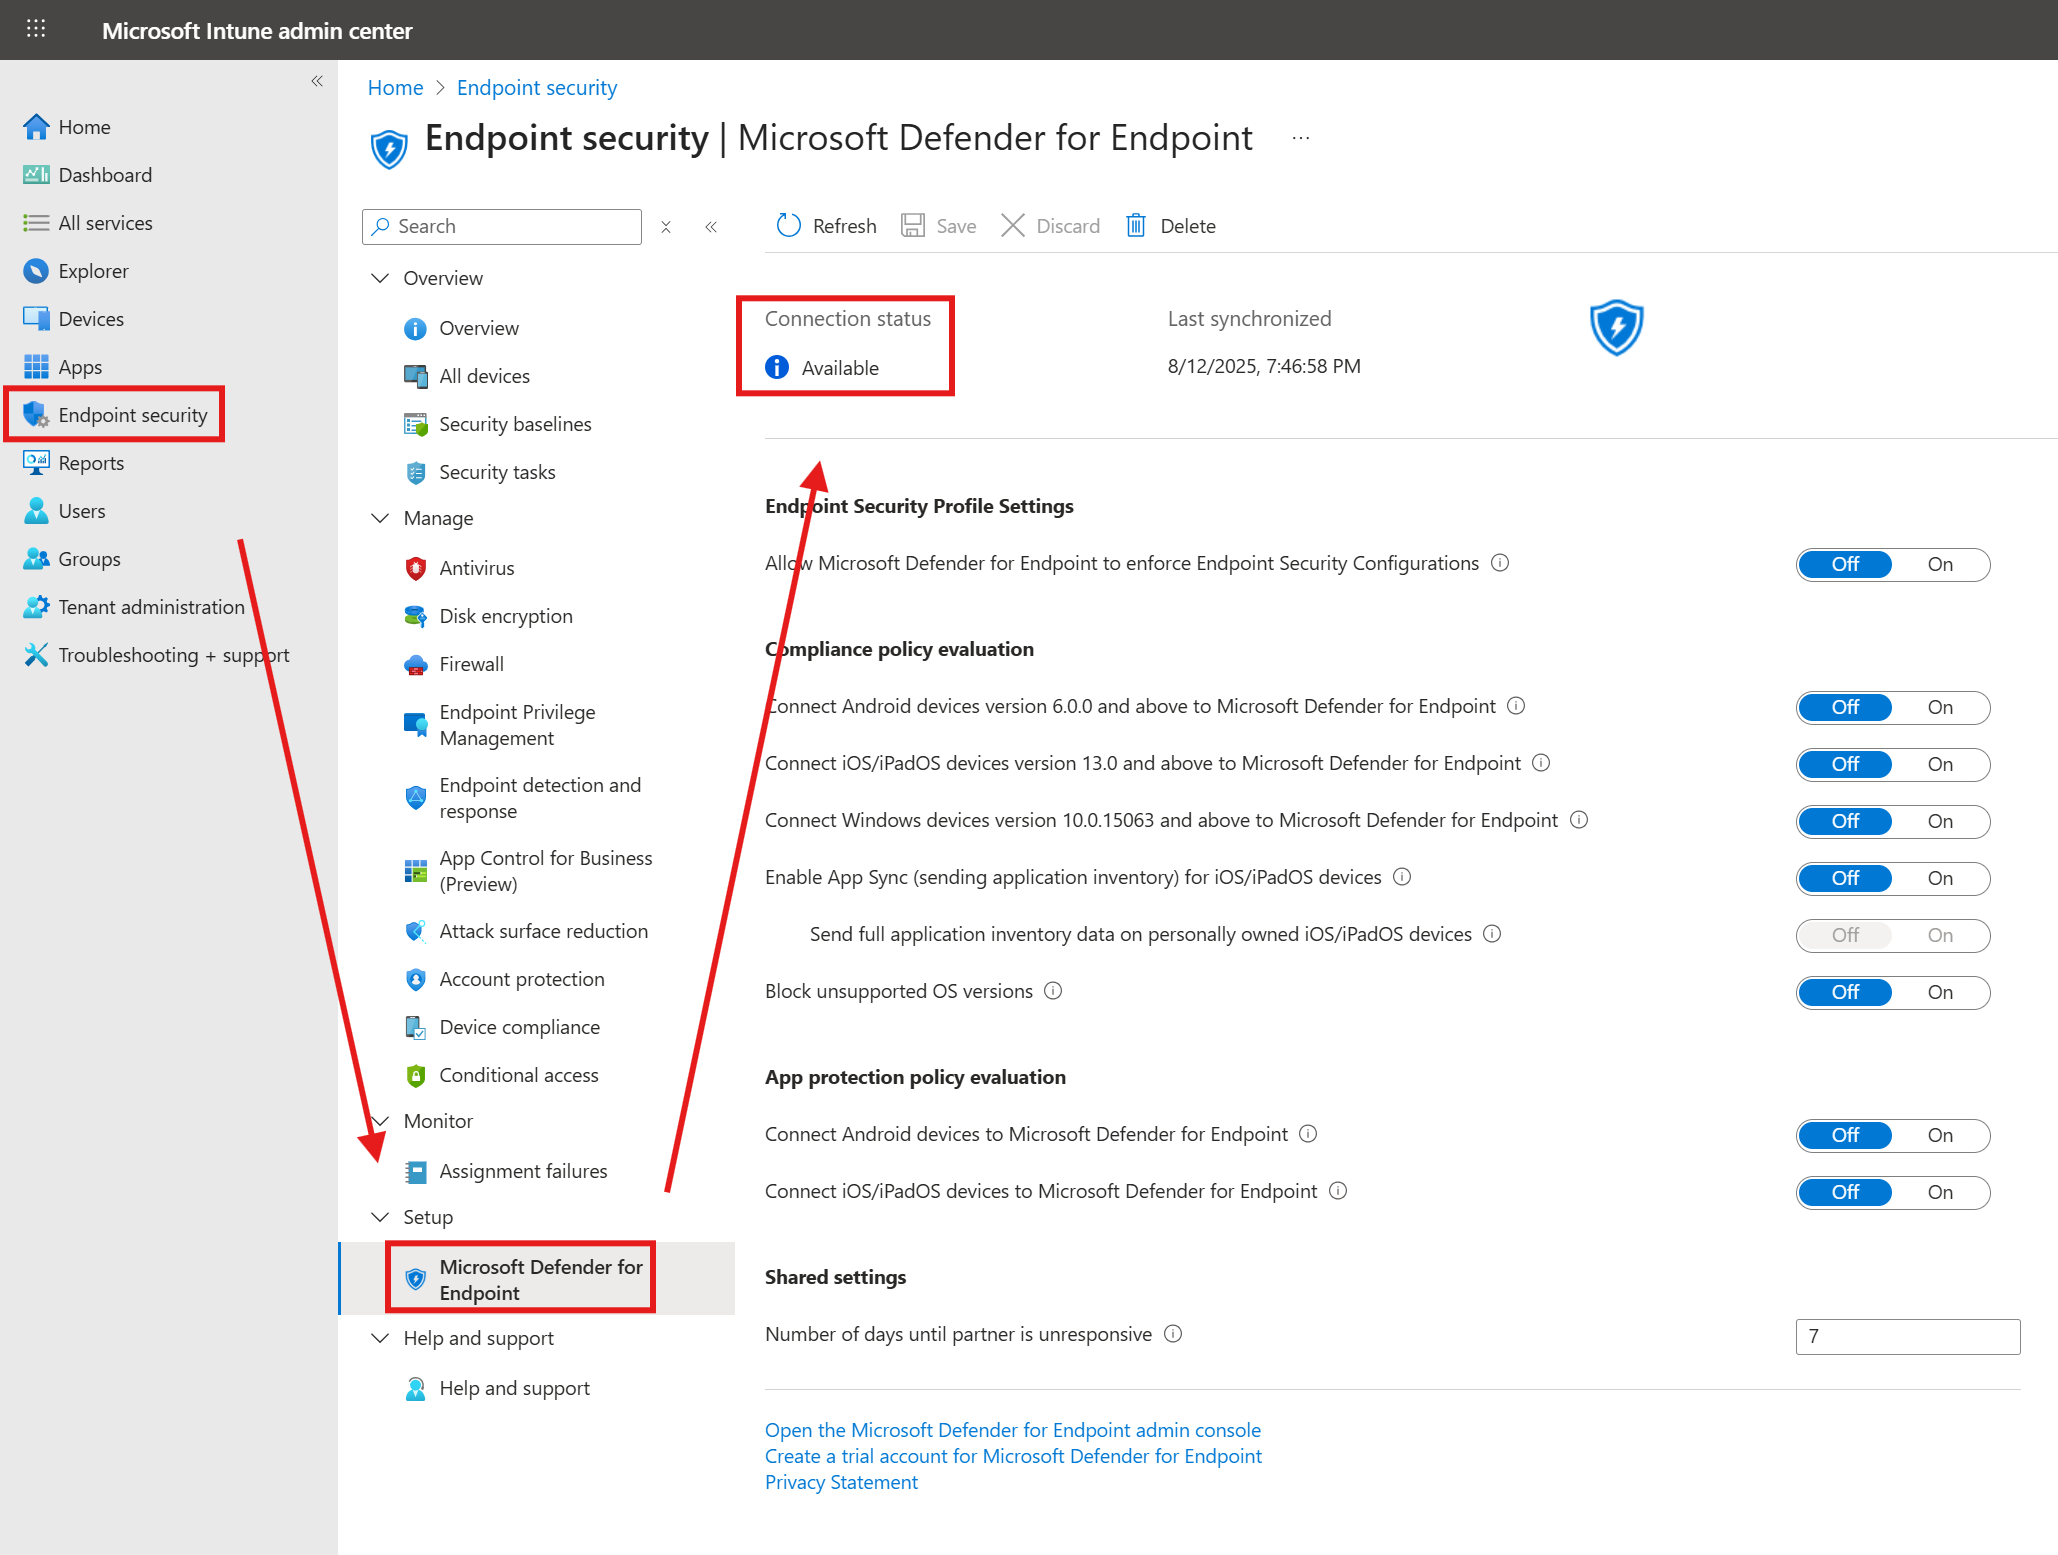Open the more options ellipsis by title
The width and height of the screenshot is (2058, 1555).
click(x=1301, y=138)
